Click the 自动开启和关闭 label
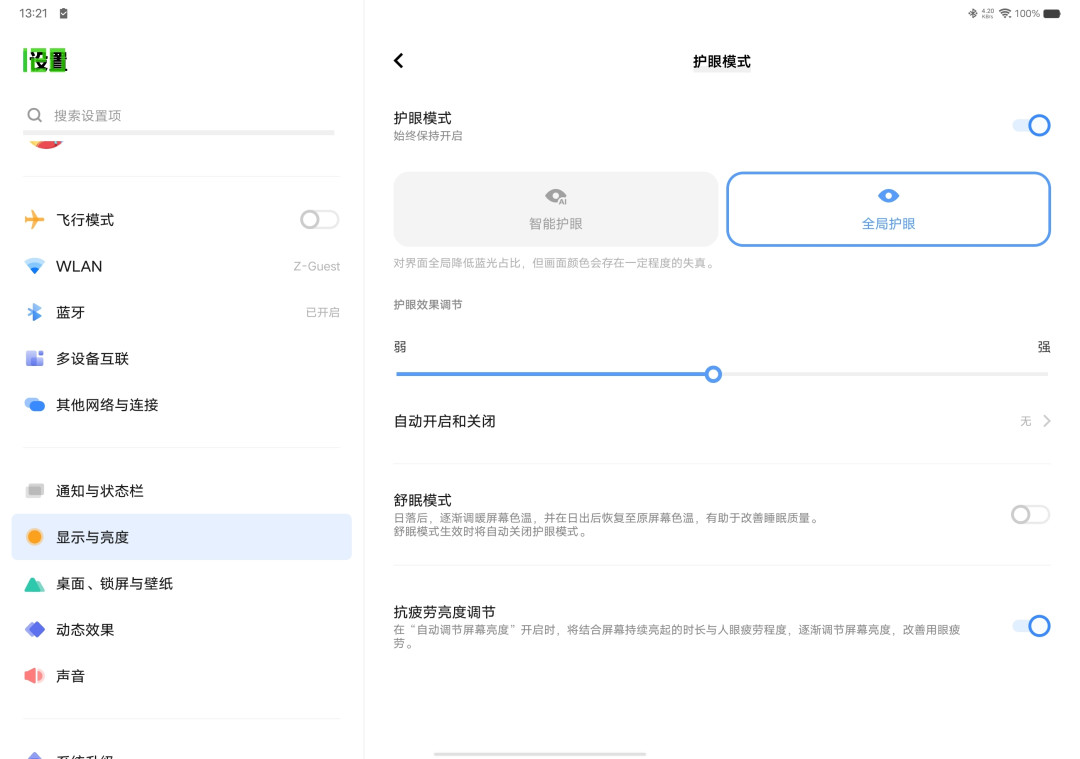 point(444,421)
